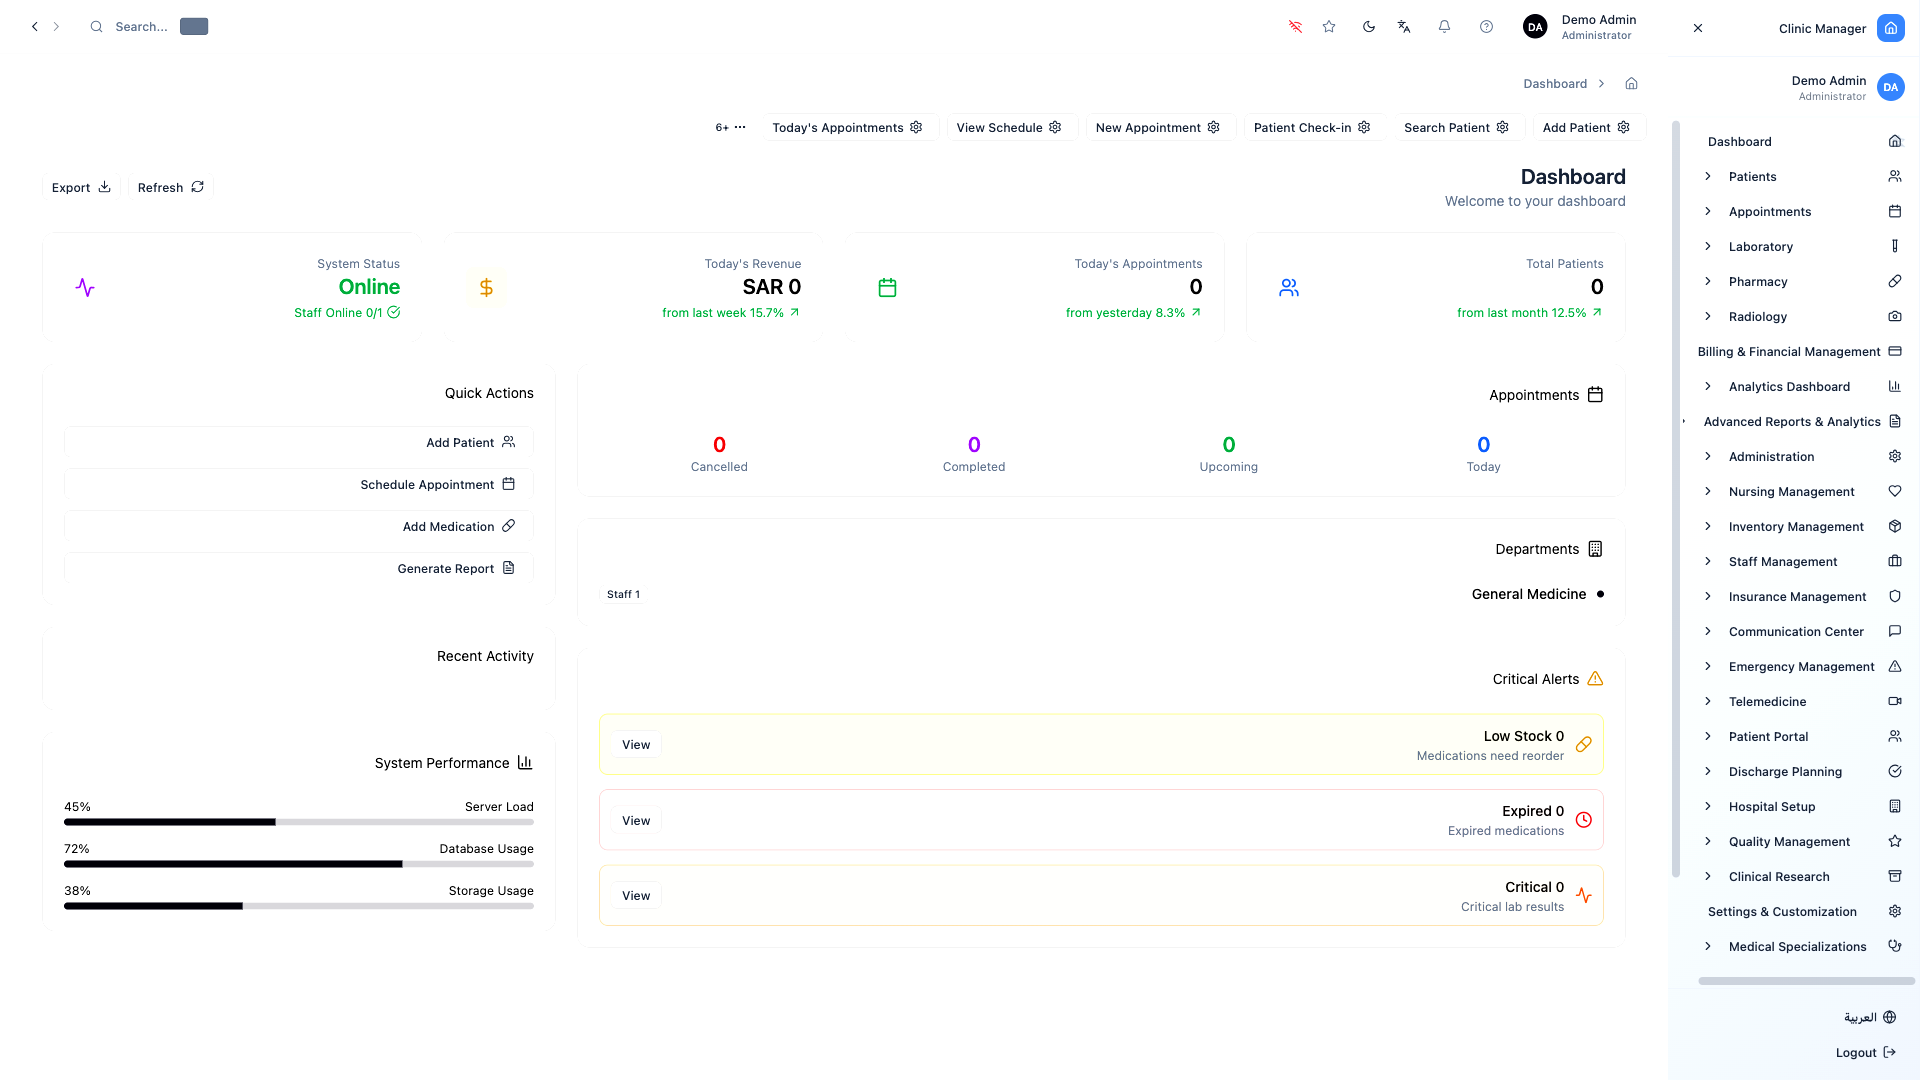Viewport: 1920px width, 1080px height.
Task: Click the notifications bell icon
Action: coord(1444,27)
